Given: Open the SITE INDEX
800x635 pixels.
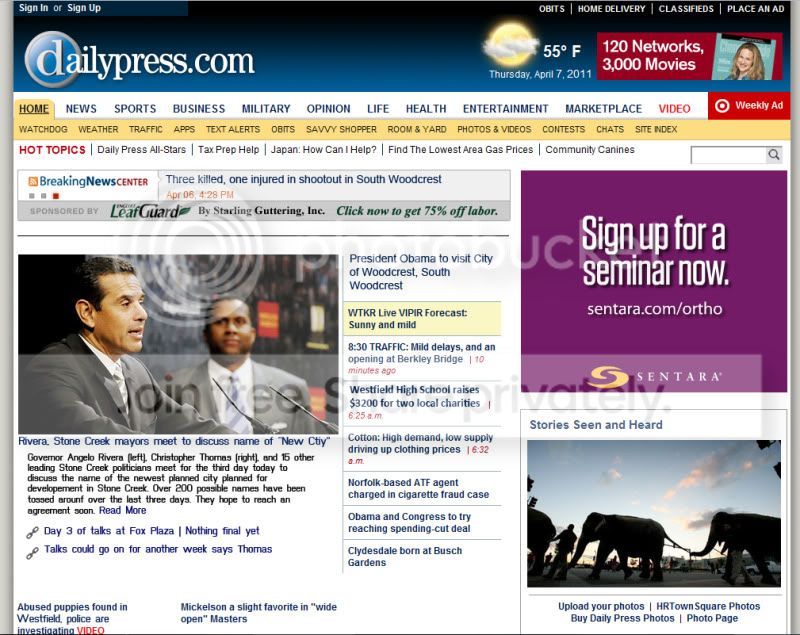Looking at the screenshot, I should click(656, 130).
